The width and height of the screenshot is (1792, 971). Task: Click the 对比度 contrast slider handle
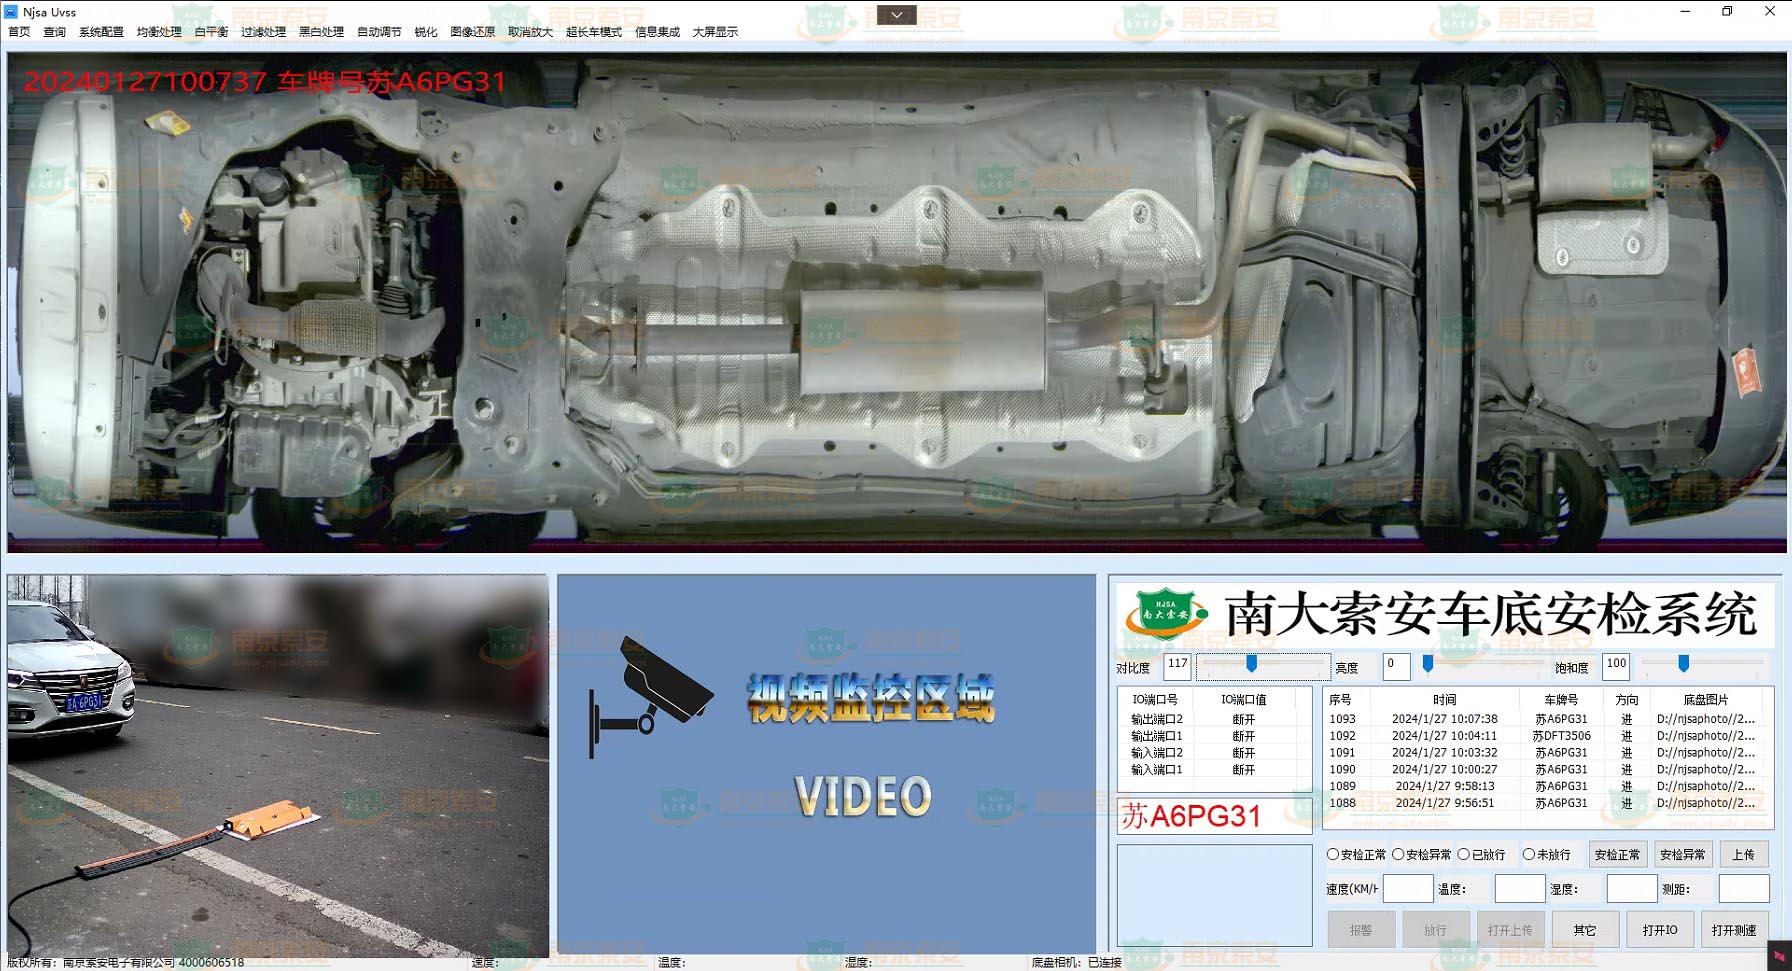pyautogui.click(x=1251, y=664)
